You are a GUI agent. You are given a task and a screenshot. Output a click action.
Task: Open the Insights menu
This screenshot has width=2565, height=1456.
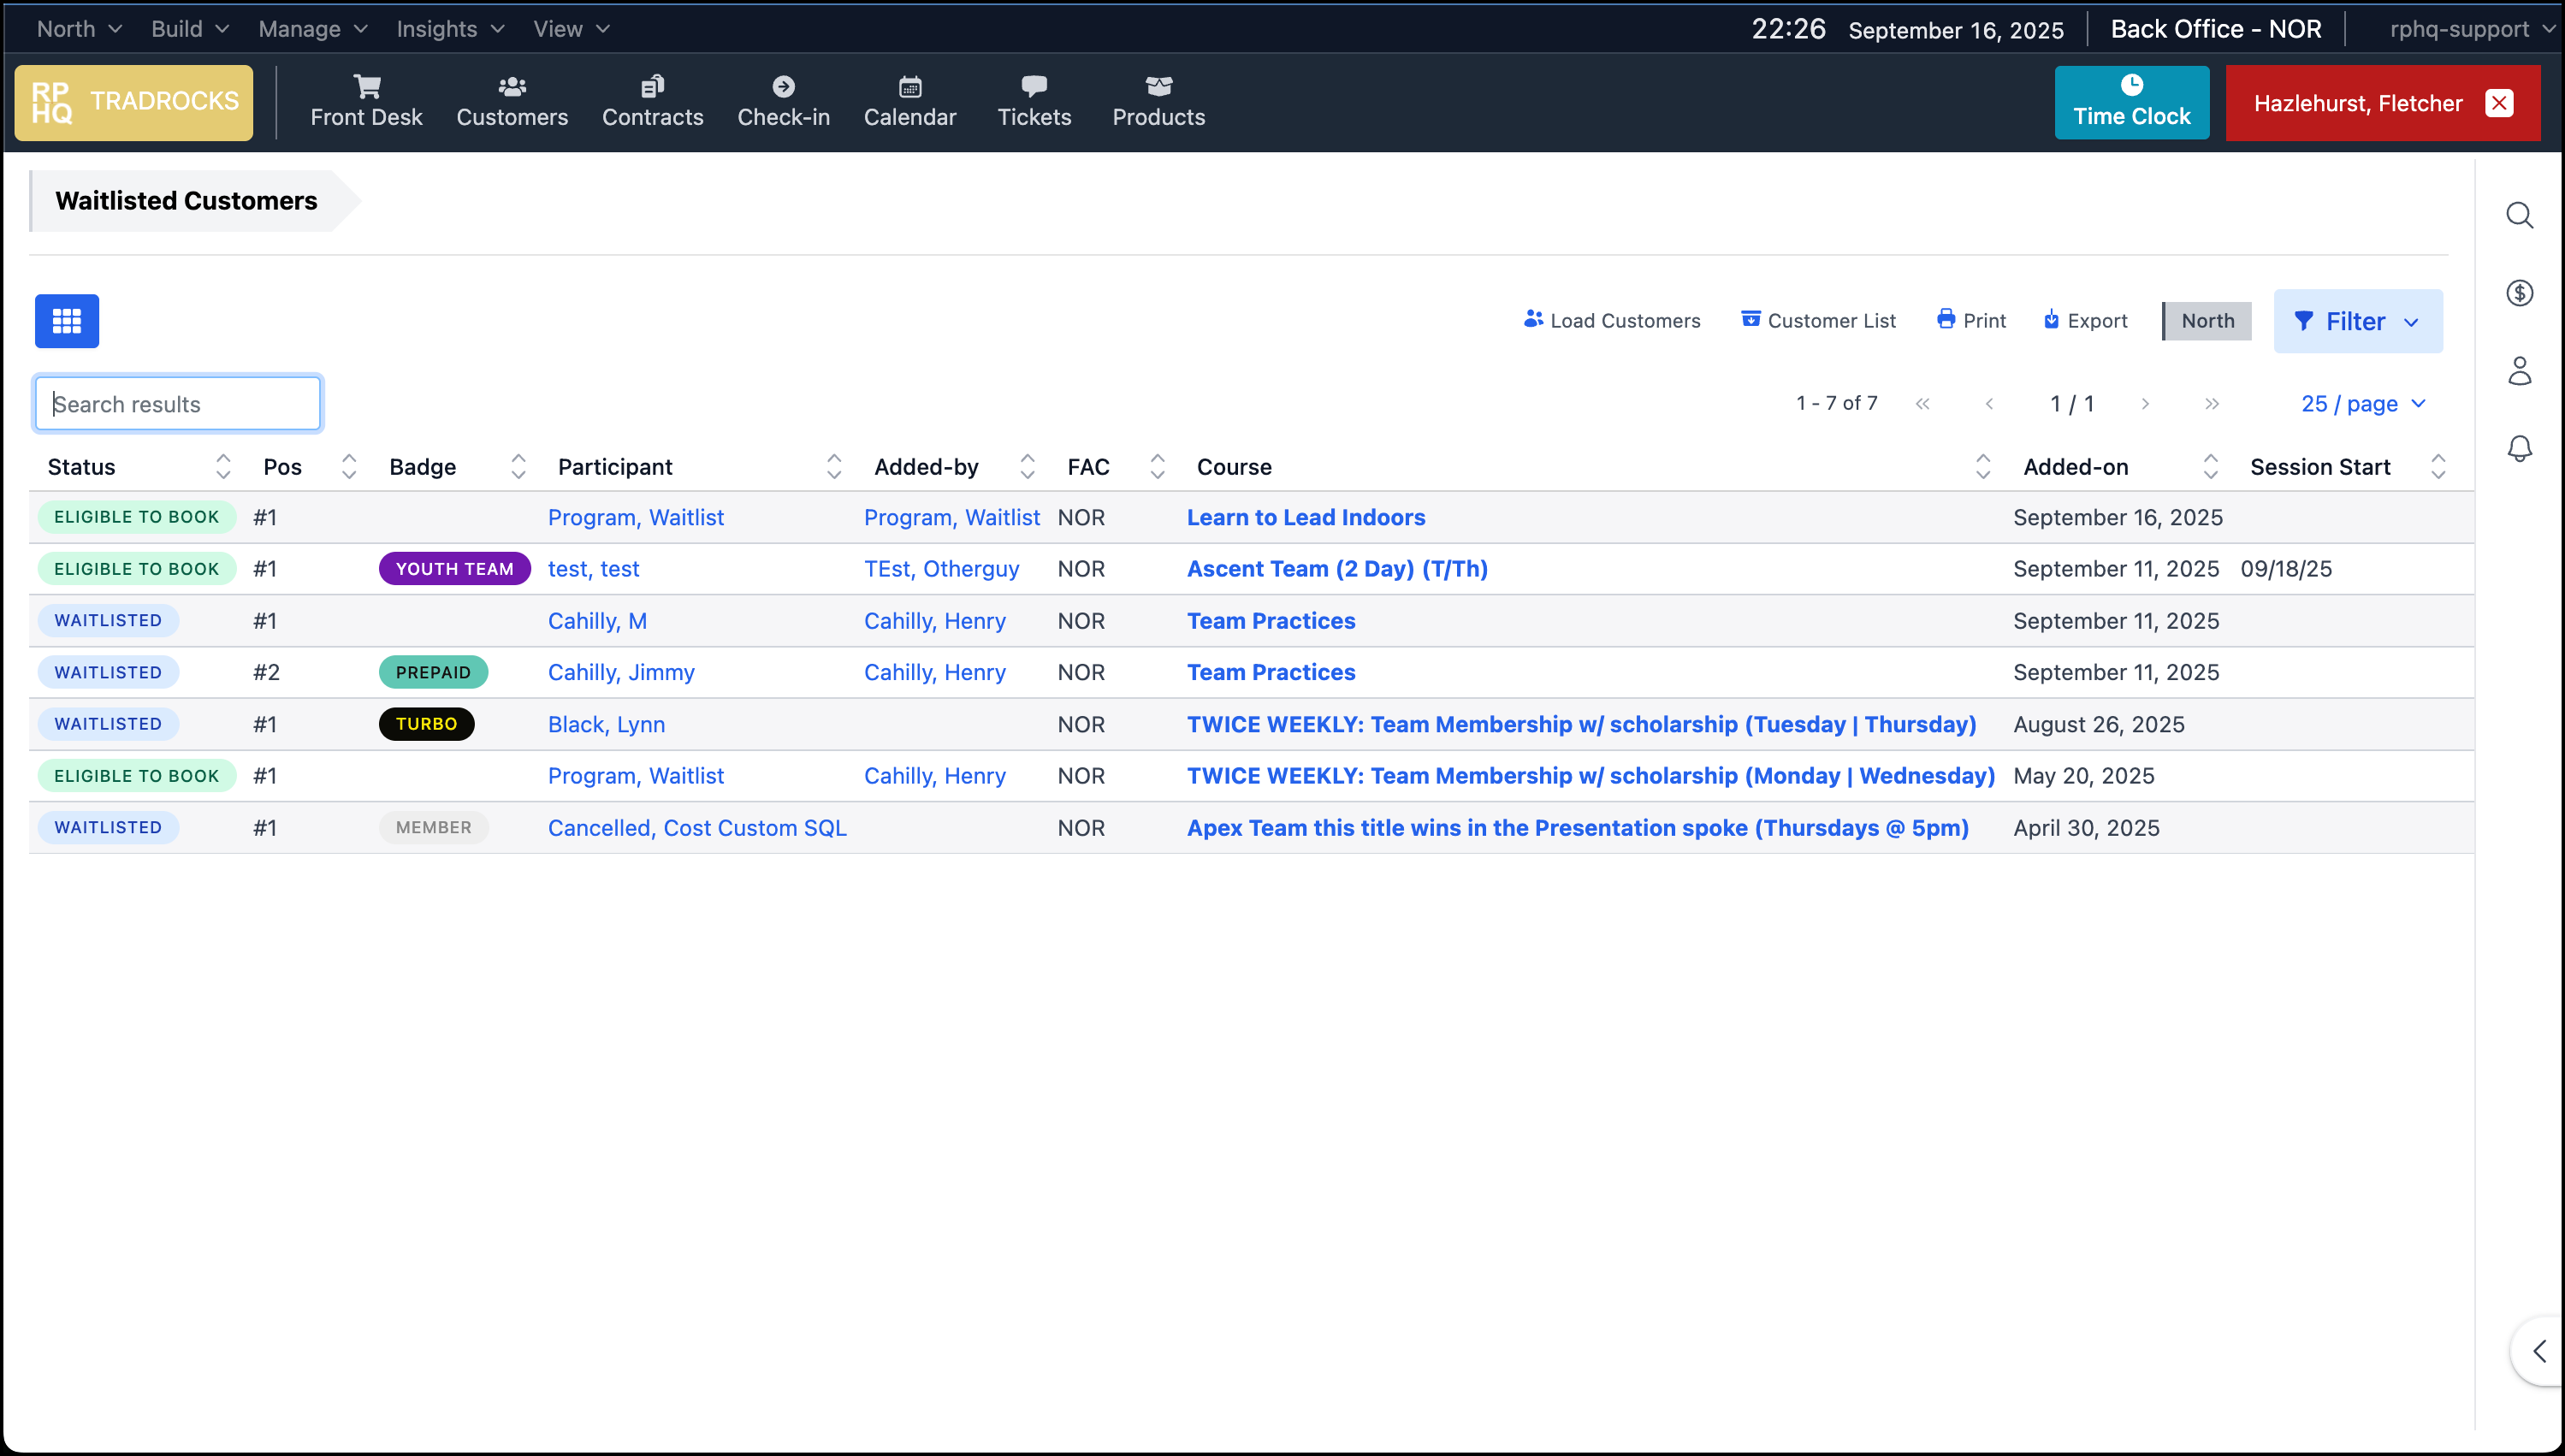click(x=449, y=29)
